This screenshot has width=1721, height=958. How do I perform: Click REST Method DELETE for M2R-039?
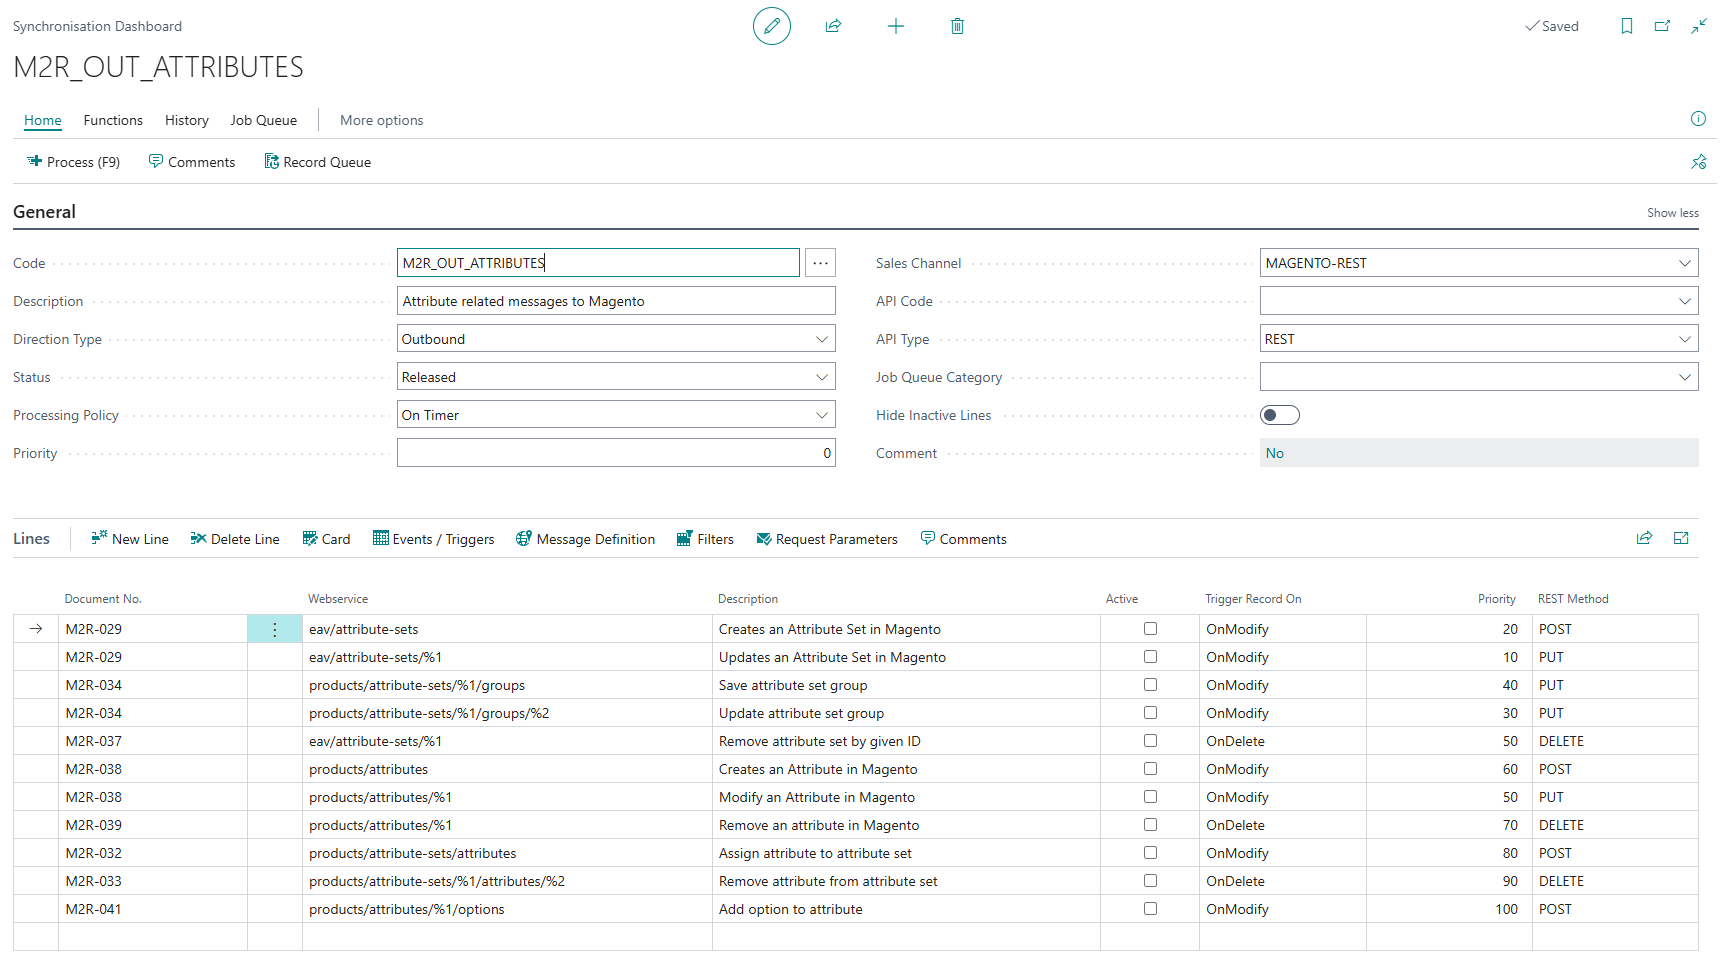point(1615,825)
